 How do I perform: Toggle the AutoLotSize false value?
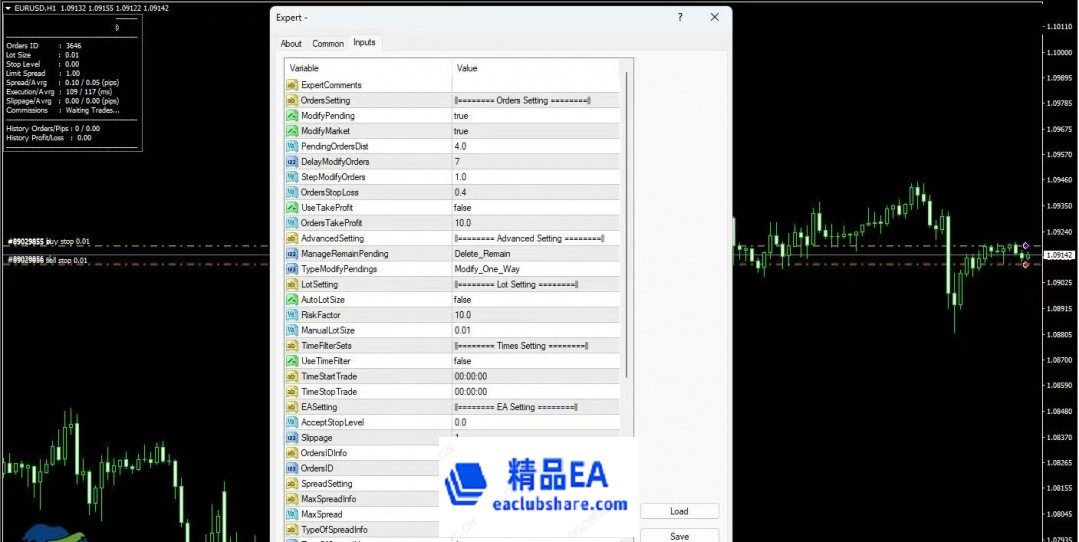pos(535,300)
